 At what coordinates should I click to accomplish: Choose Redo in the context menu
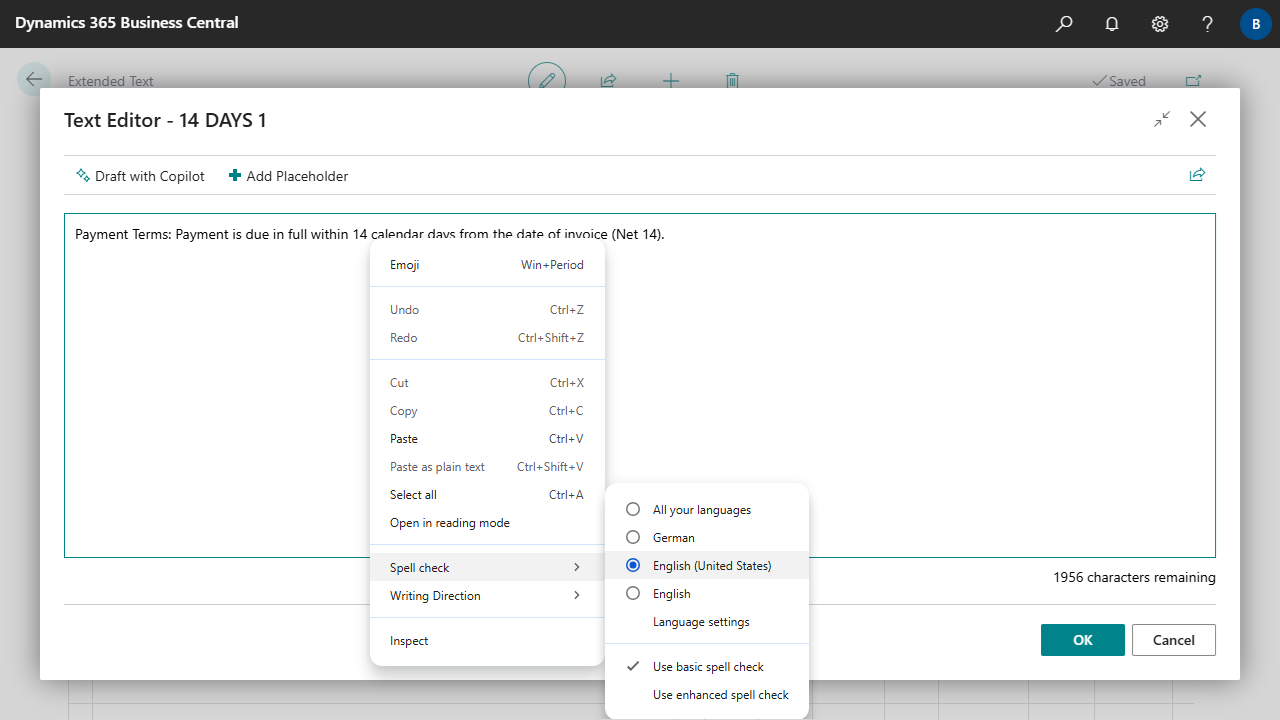(487, 338)
